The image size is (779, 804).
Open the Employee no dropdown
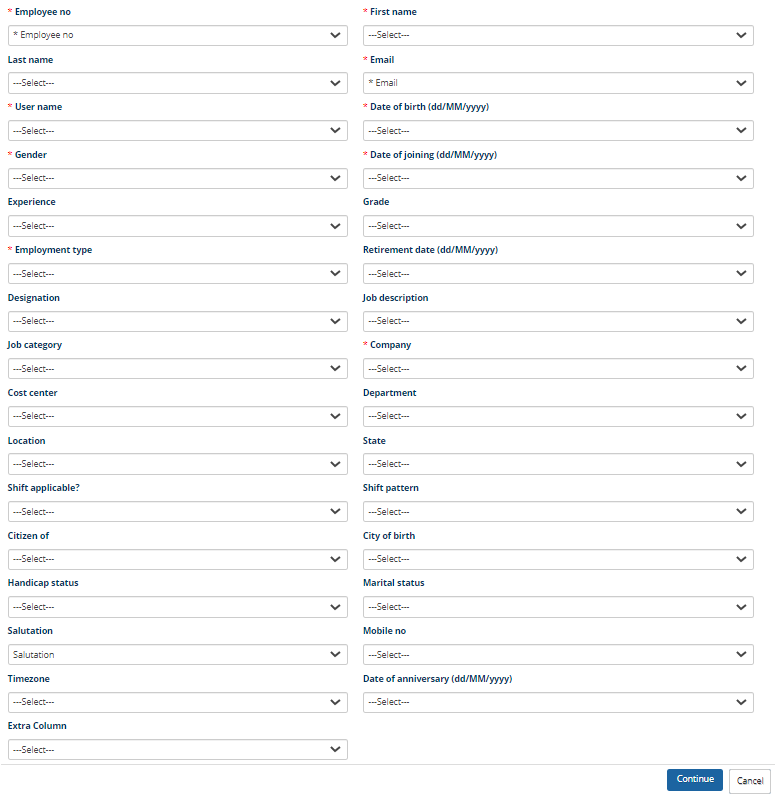pyautogui.click(x=178, y=35)
